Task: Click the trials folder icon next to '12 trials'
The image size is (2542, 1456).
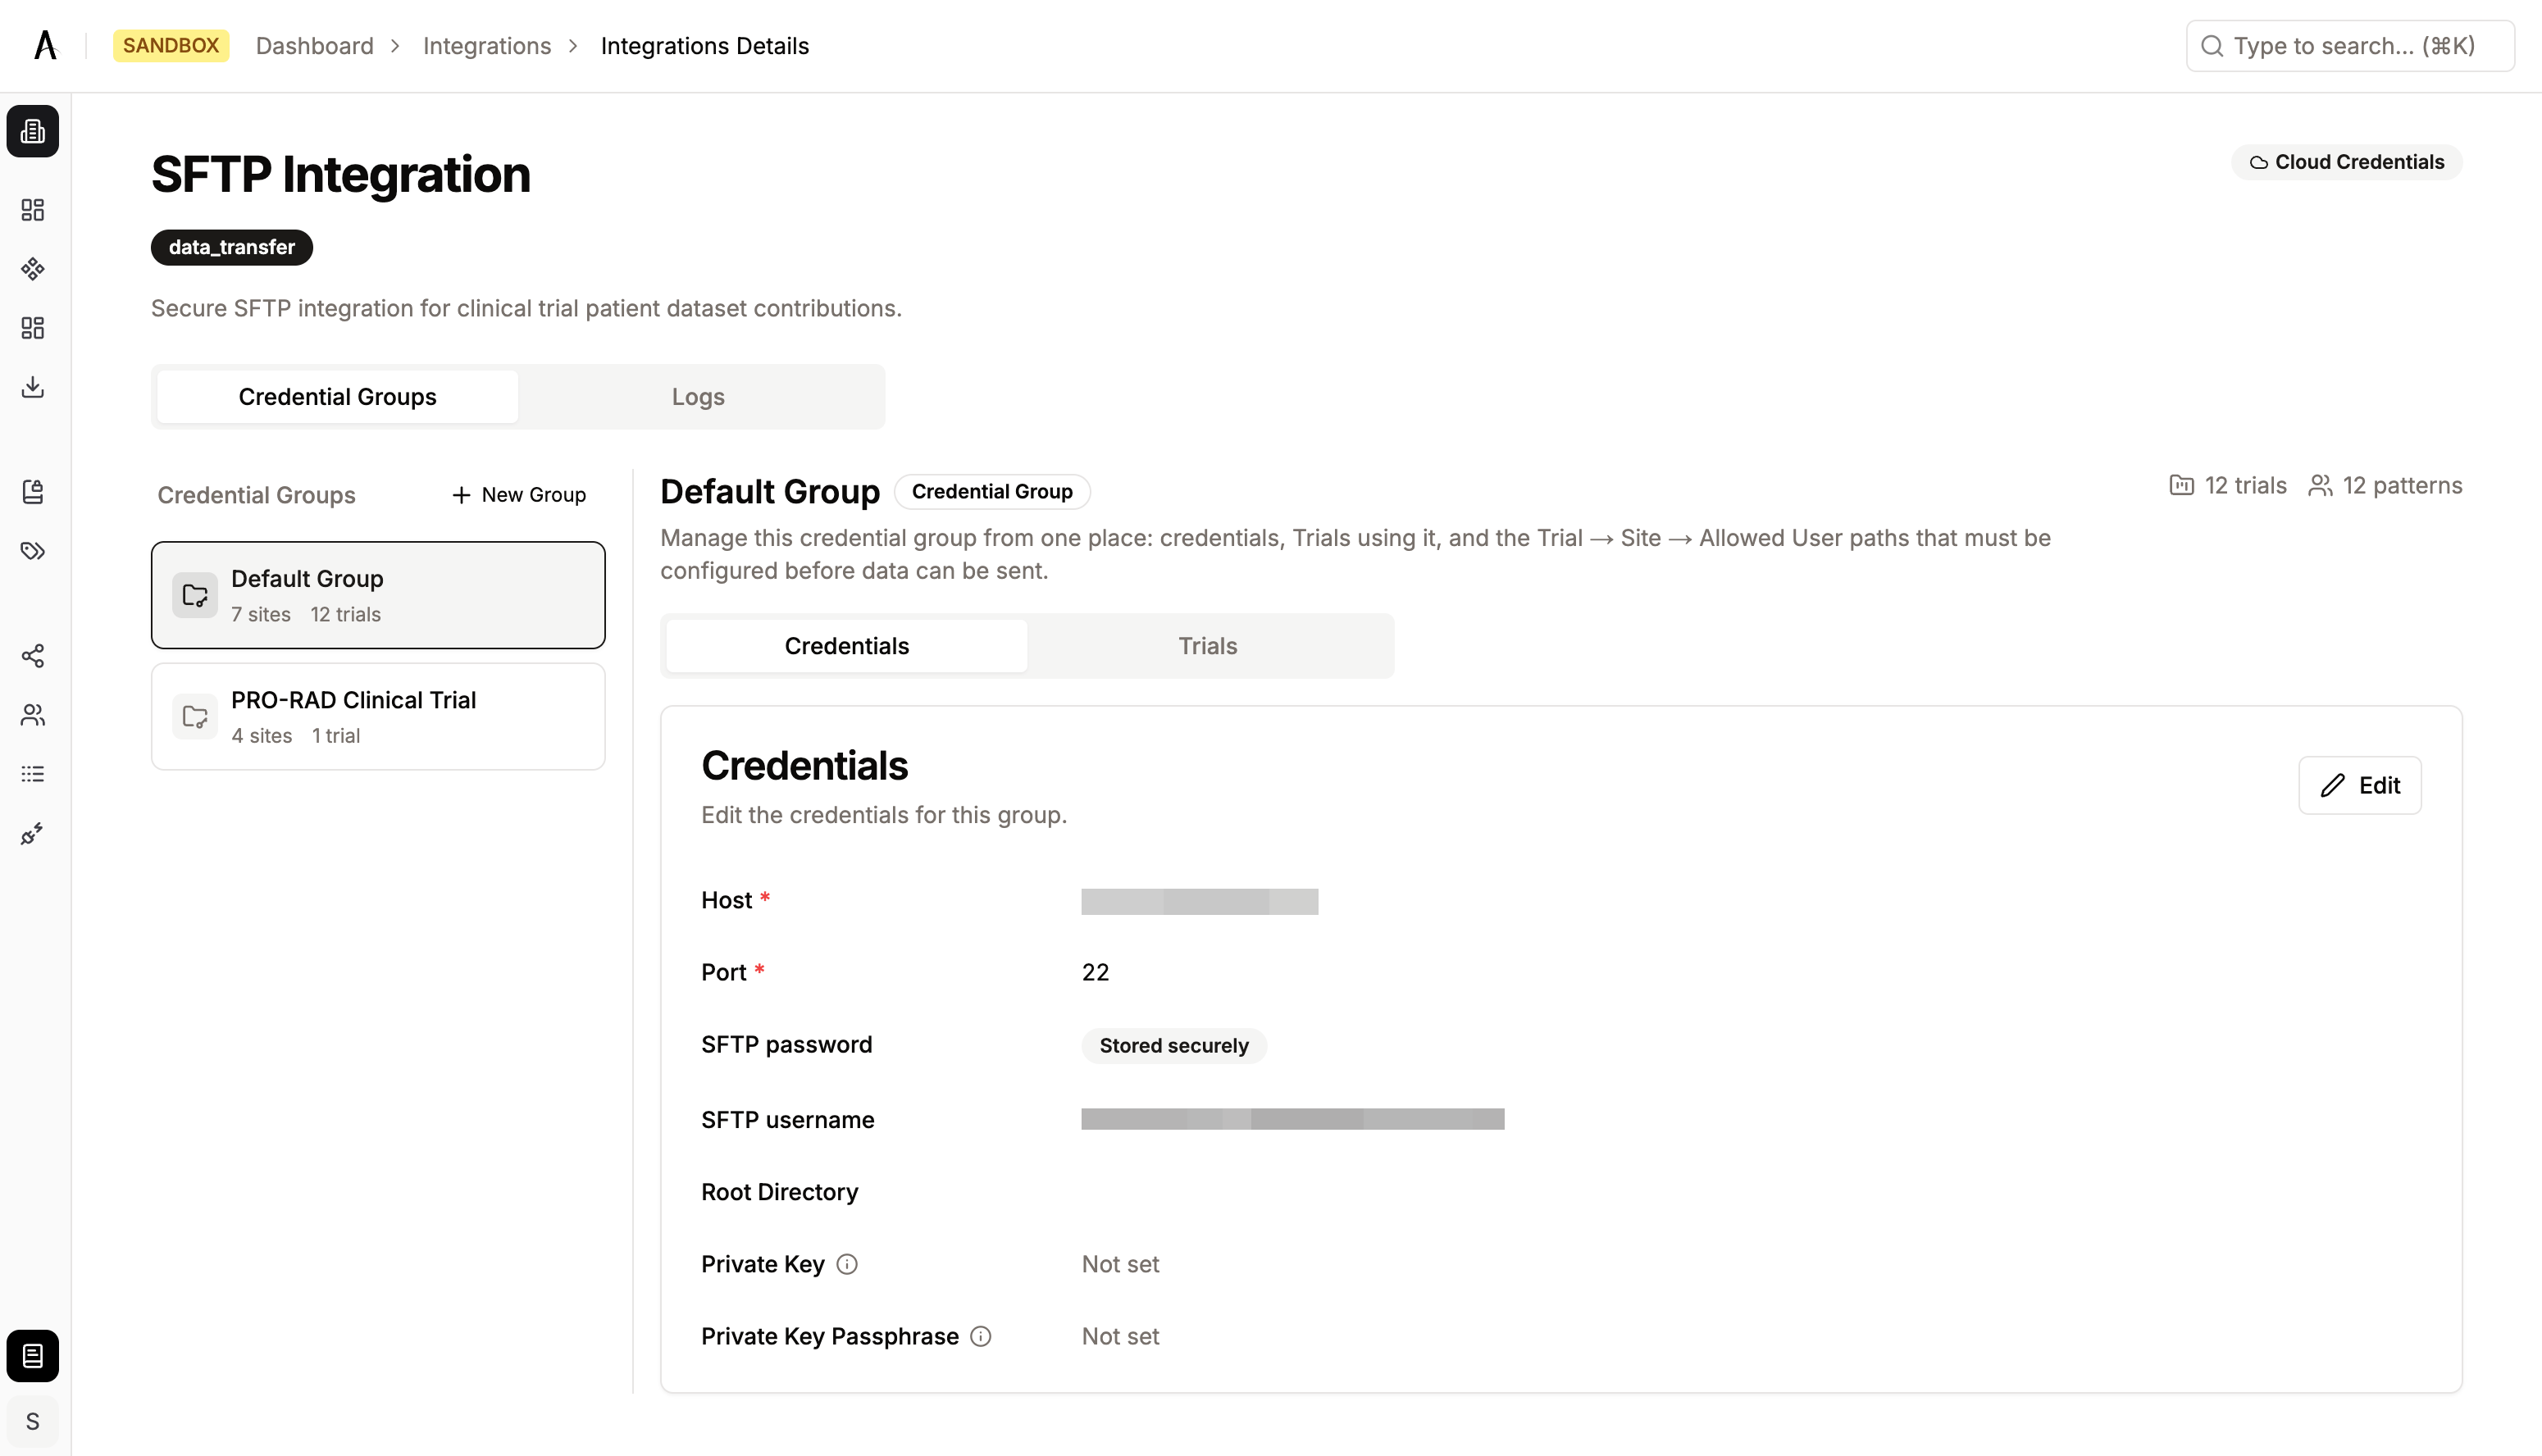Action: tap(2182, 485)
